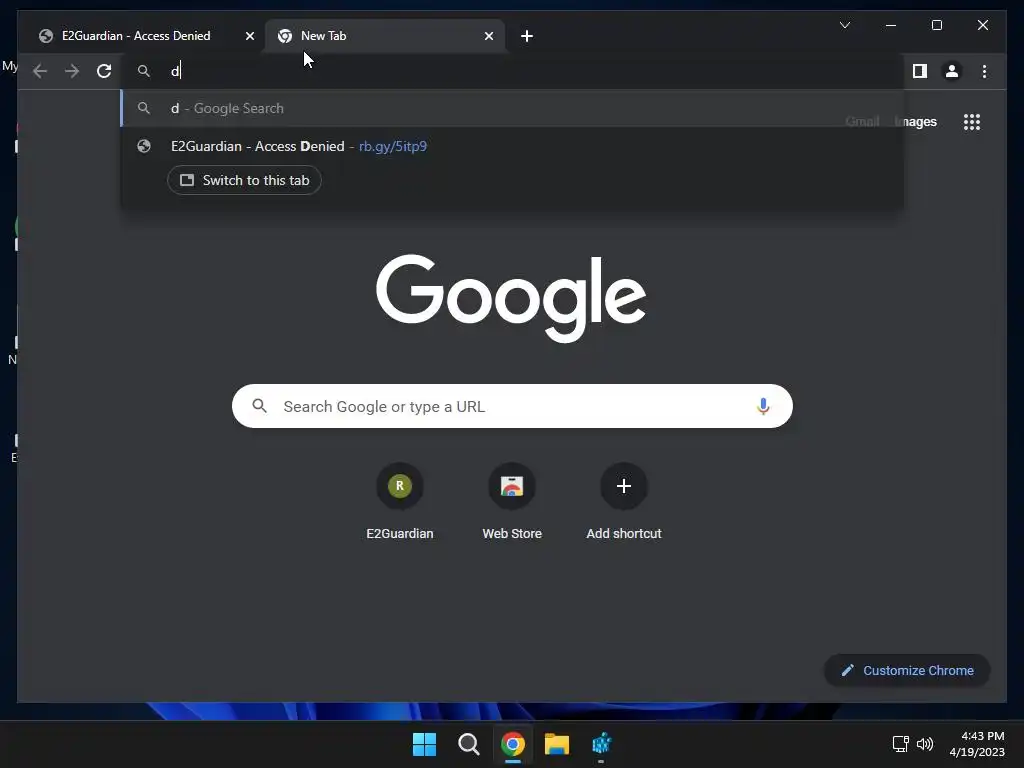Click the 'Switch to this tab' button
Screen dimensions: 1024x768
click(244, 180)
